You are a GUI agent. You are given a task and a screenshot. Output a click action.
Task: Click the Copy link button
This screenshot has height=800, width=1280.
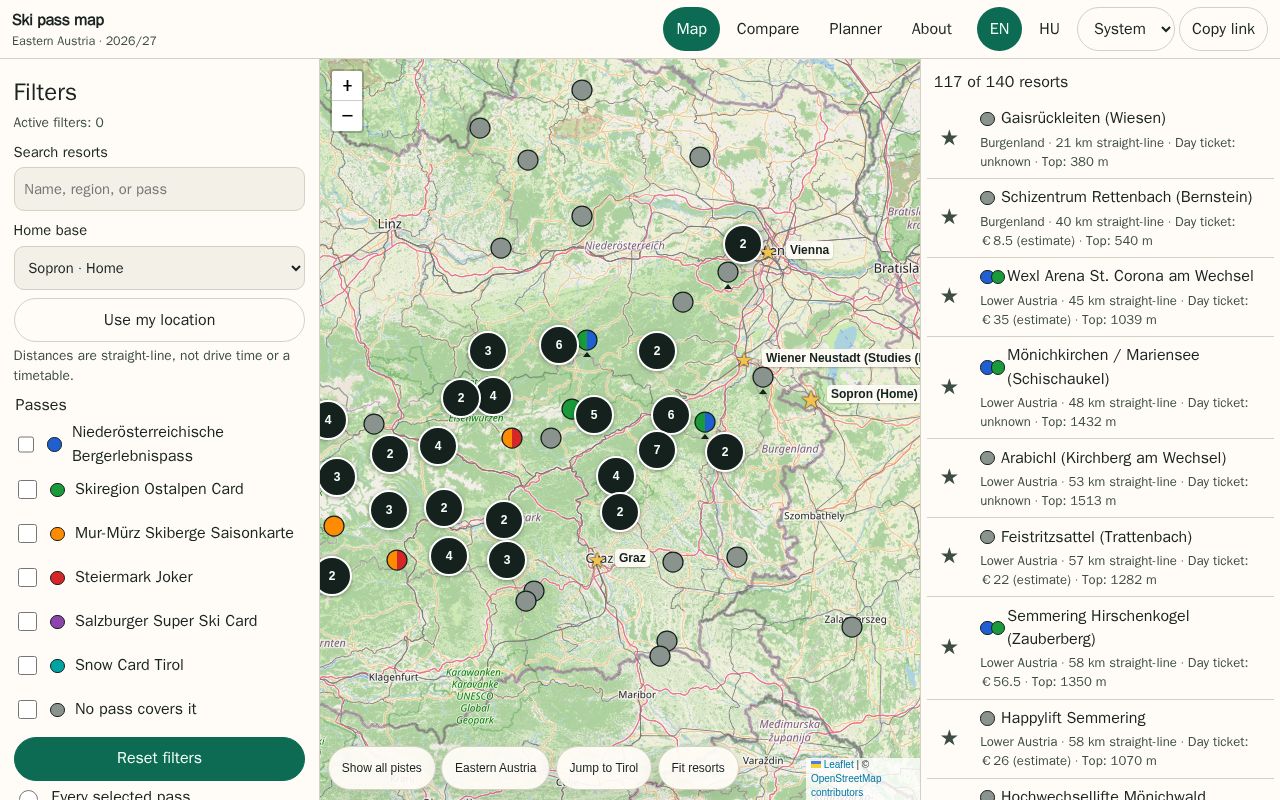pos(1223,29)
